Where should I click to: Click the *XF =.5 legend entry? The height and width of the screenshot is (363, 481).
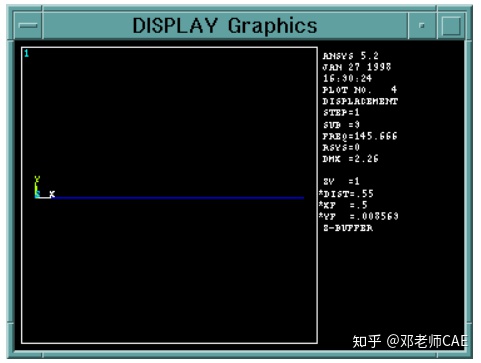(x=343, y=205)
